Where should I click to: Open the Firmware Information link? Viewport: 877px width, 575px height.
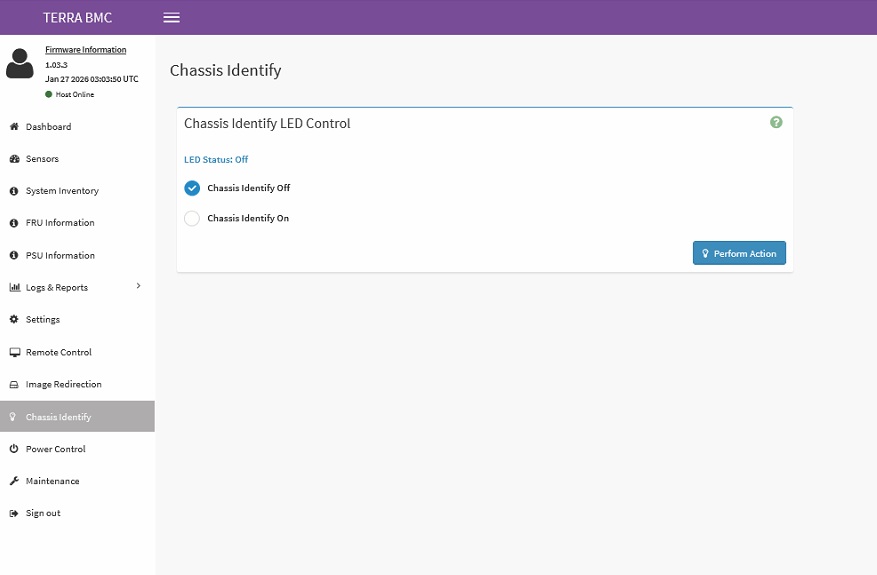coord(86,49)
